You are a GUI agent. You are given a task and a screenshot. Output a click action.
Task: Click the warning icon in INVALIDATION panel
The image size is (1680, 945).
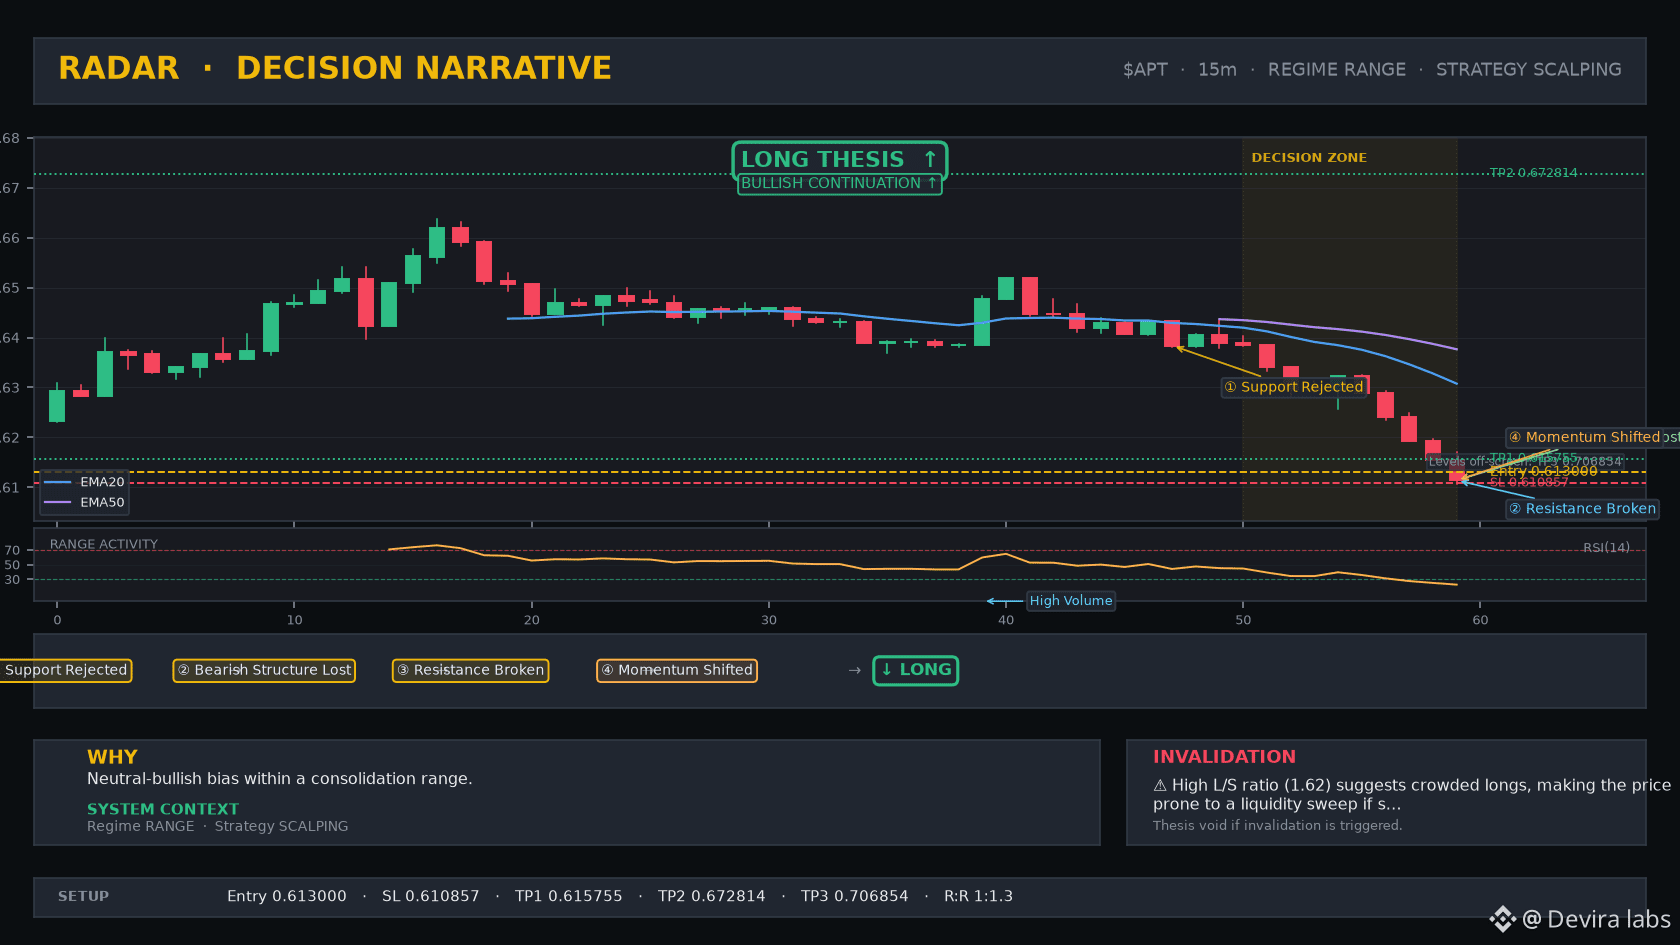tap(1160, 786)
